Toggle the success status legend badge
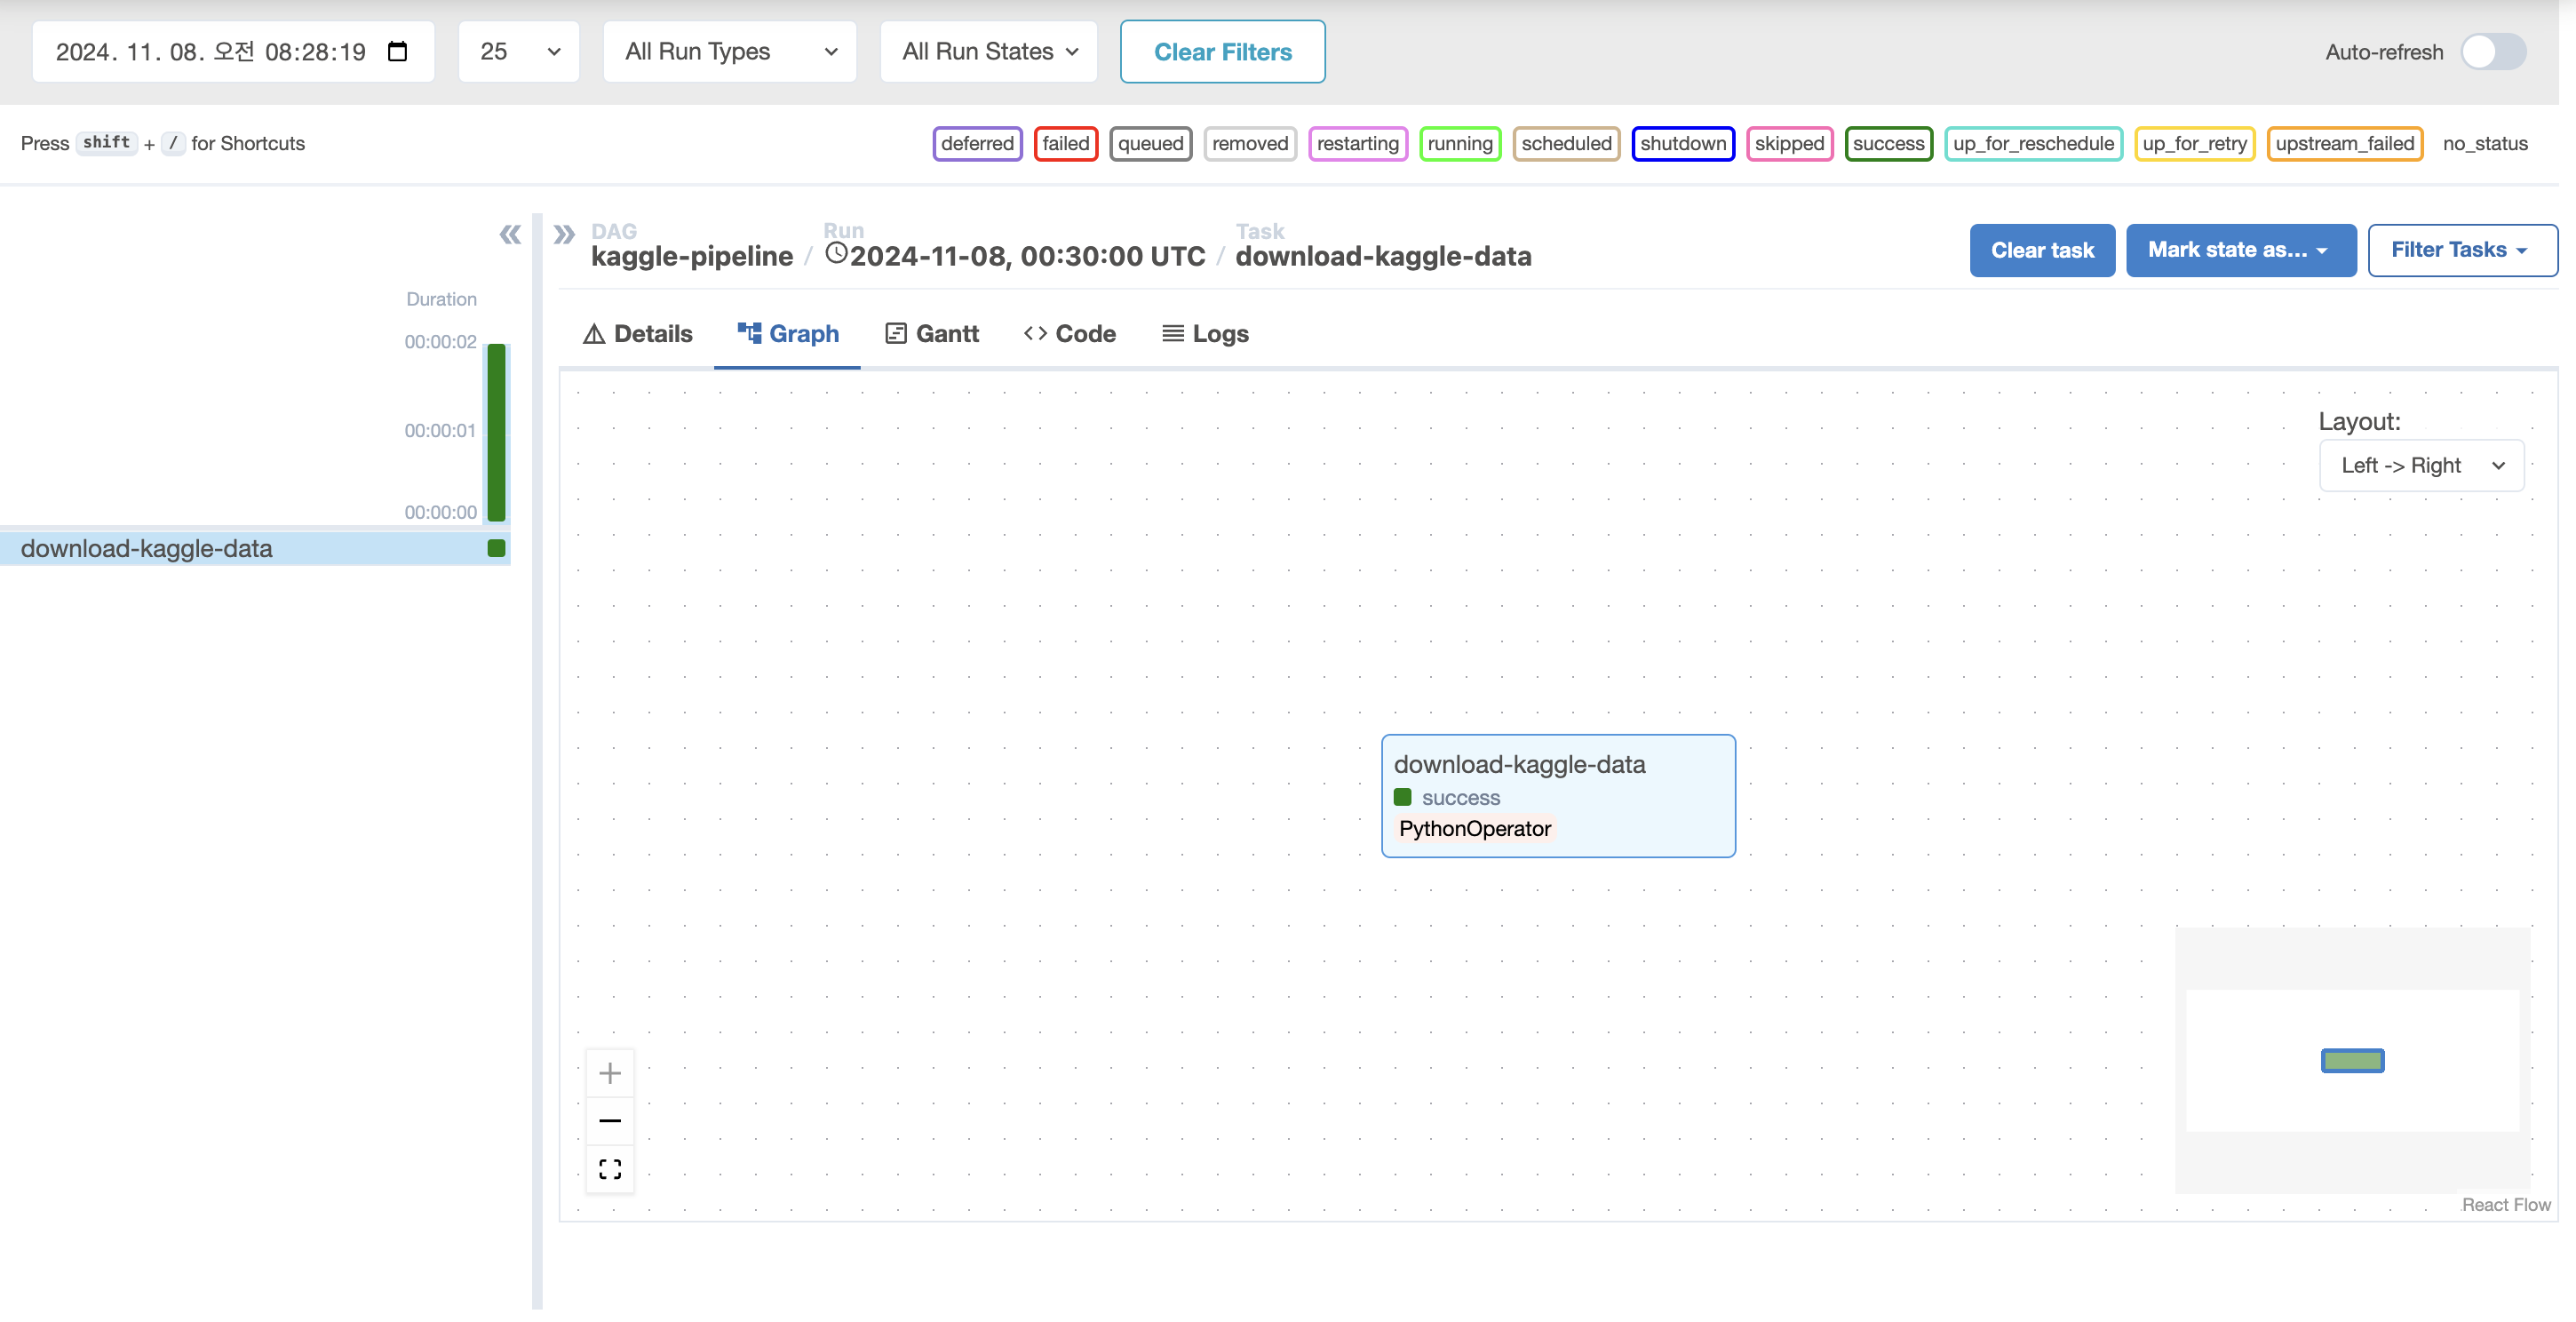 coord(1887,143)
